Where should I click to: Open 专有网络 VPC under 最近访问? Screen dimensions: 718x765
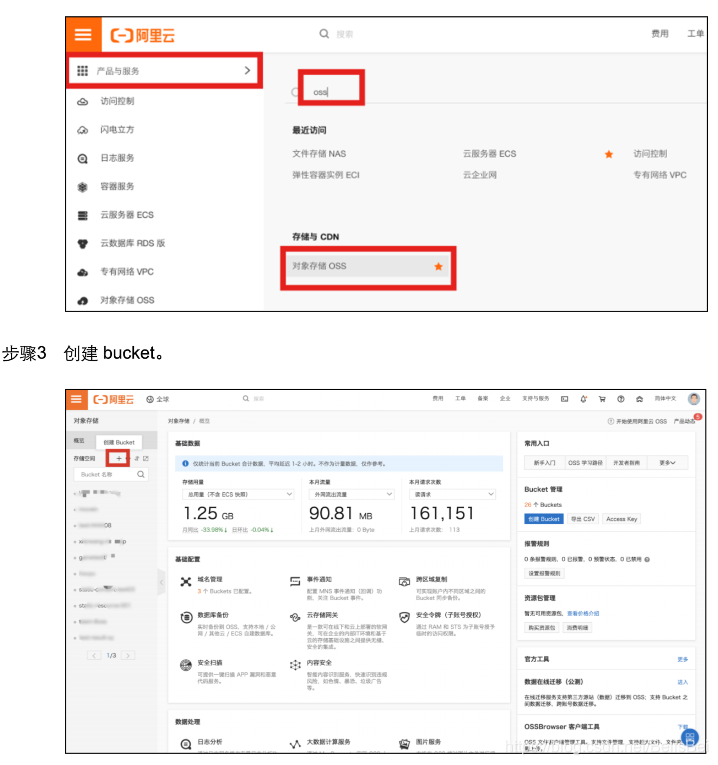[659, 175]
